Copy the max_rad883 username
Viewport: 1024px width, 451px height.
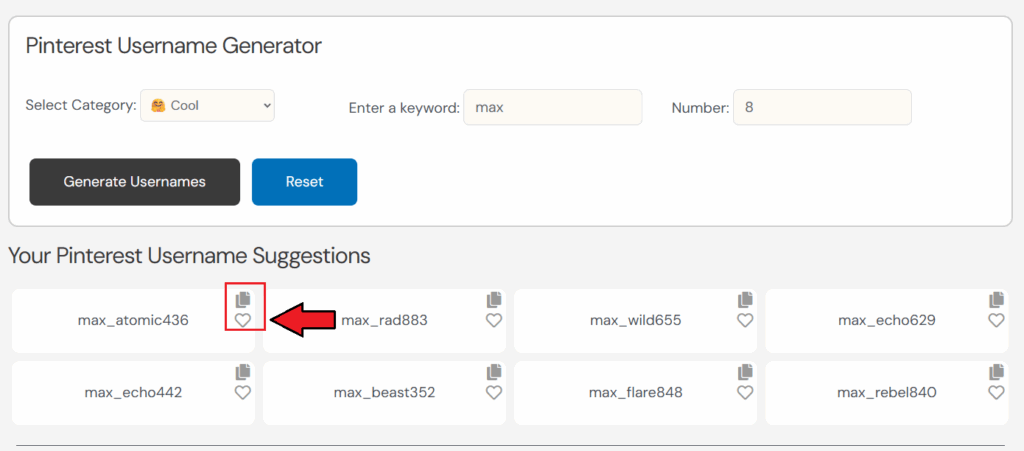pyautogui.click(x=494, y=300)
